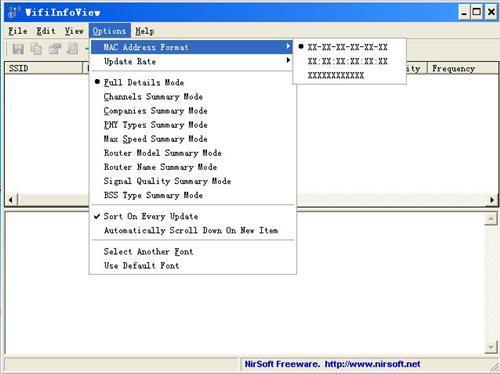This screenshot has height=374, width=500.
Task: Select XX-XX-XX-XX-XX-XX MAC format
Action: [x=349, y=47]
